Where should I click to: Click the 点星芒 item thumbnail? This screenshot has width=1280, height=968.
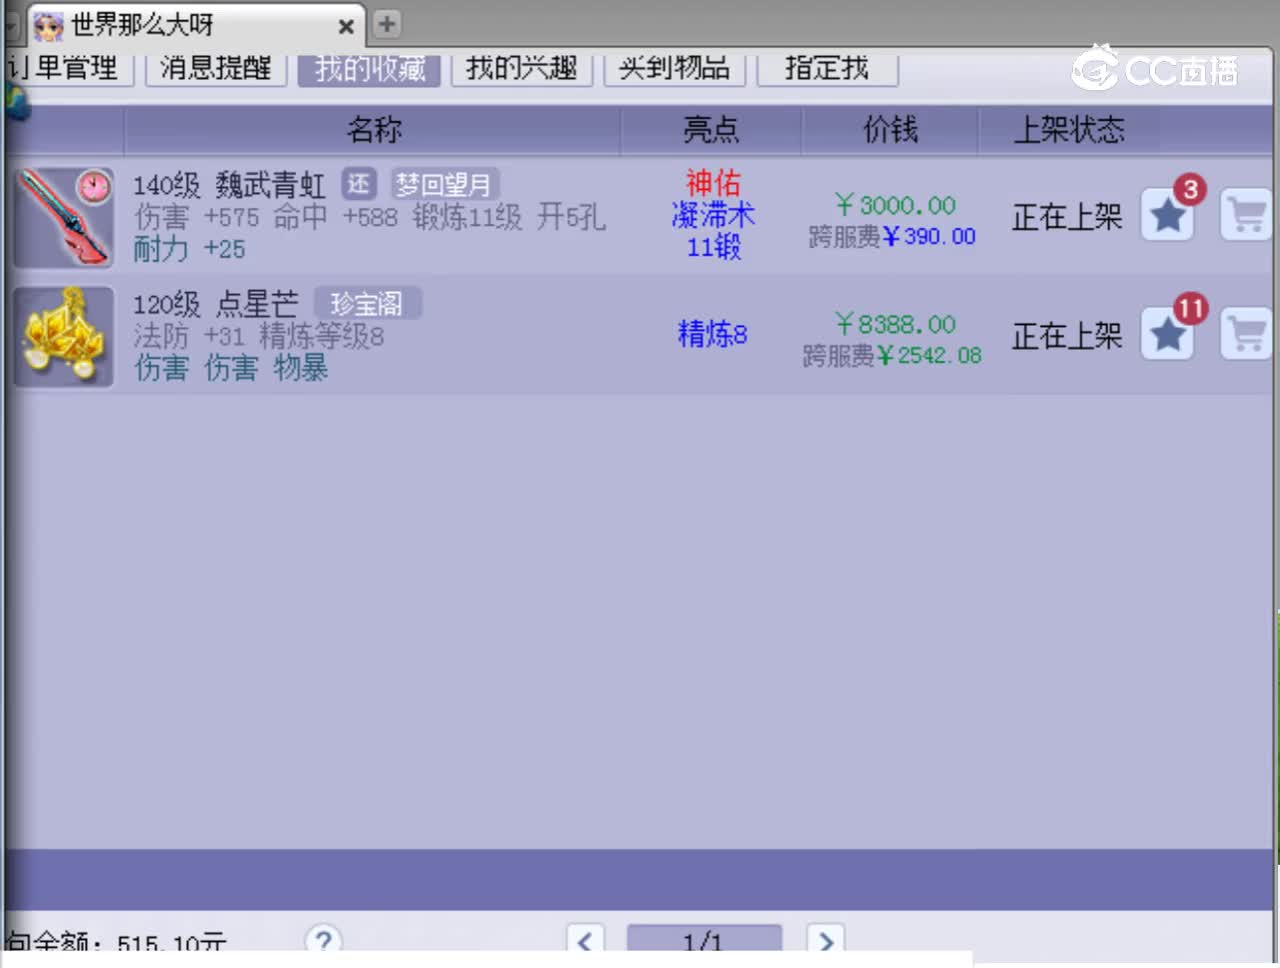pos(64,337)
